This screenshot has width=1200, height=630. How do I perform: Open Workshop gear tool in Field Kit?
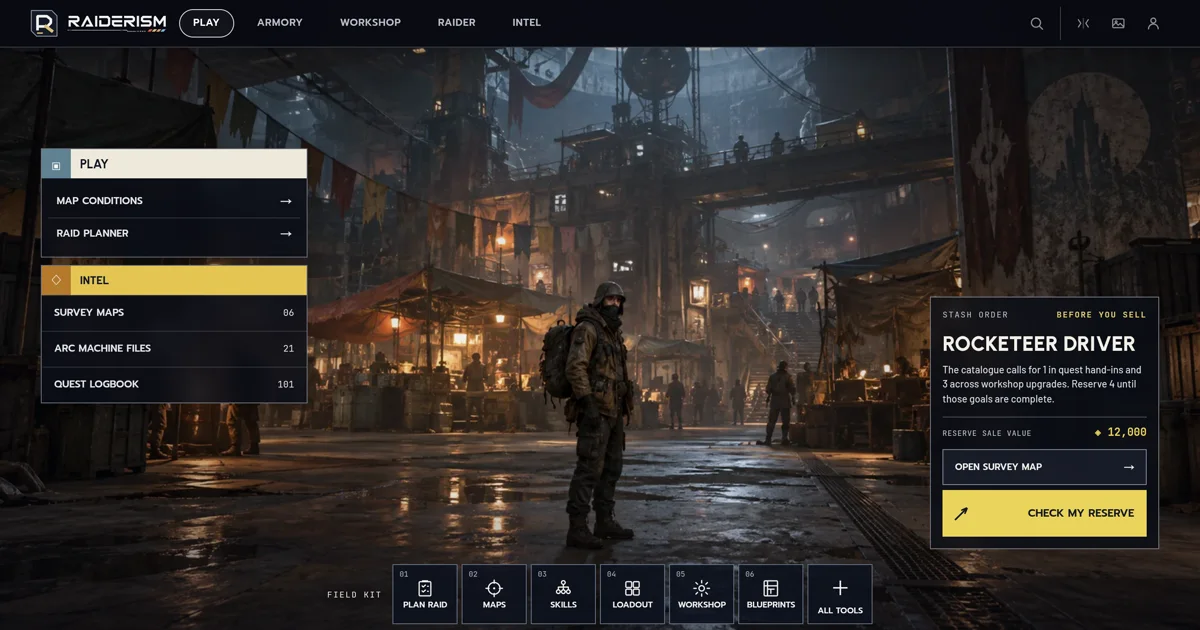click(x=702, y=594)
